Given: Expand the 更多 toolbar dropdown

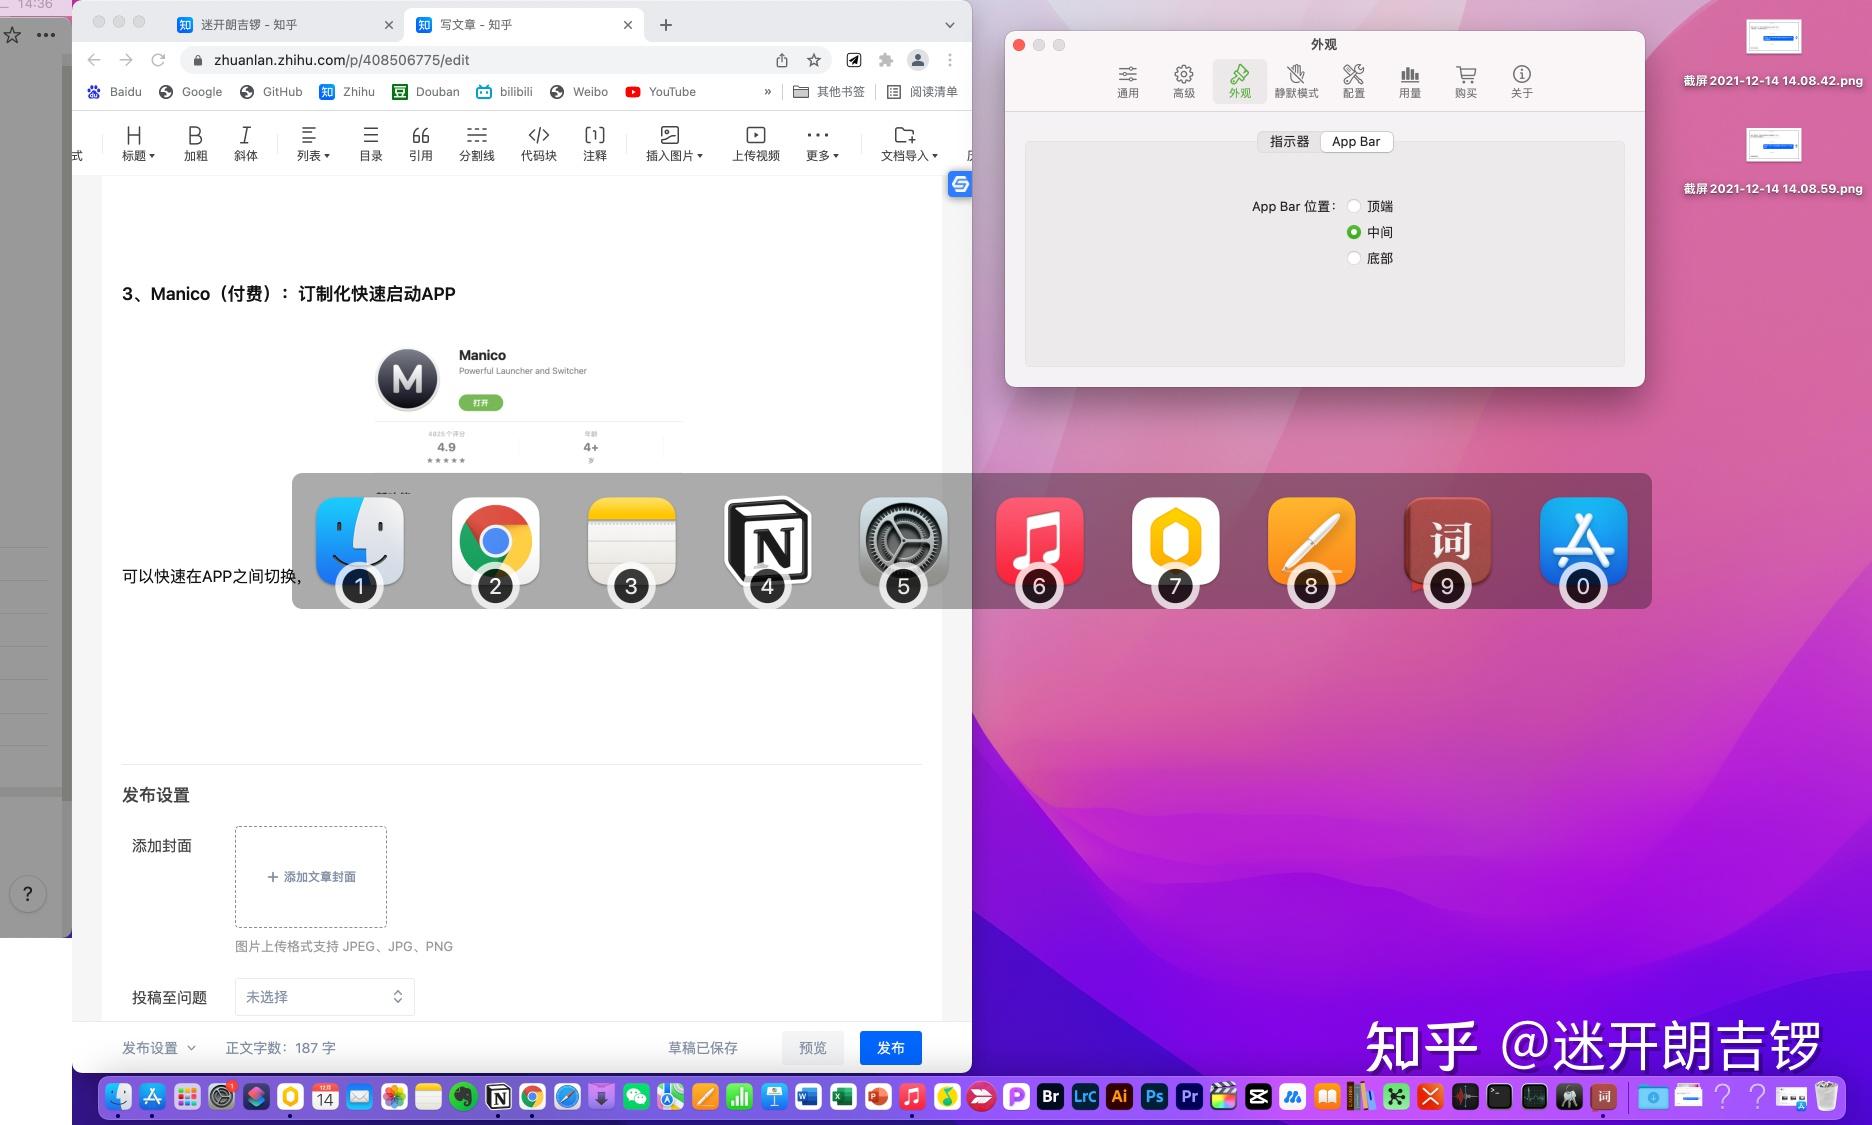Looking at the screenshot, I should 819,142.
